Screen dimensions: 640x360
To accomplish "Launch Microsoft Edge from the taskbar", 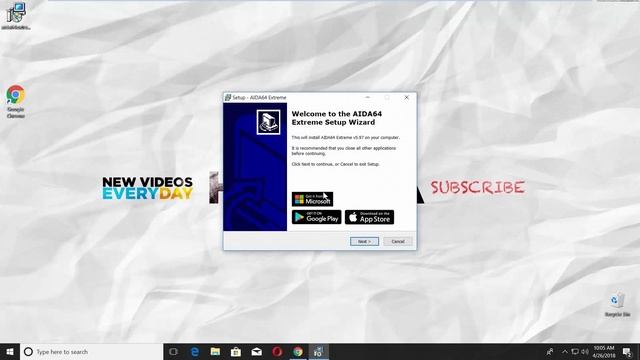I will 195,351.
